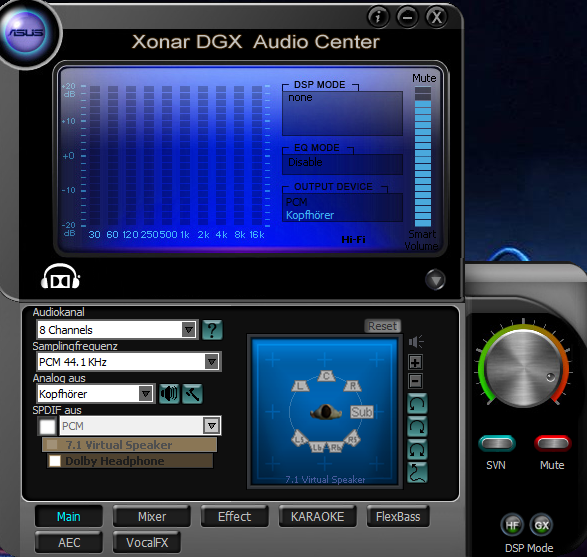Select the C center speaker
Screen dimensions: 587x557
pos(326,375)
